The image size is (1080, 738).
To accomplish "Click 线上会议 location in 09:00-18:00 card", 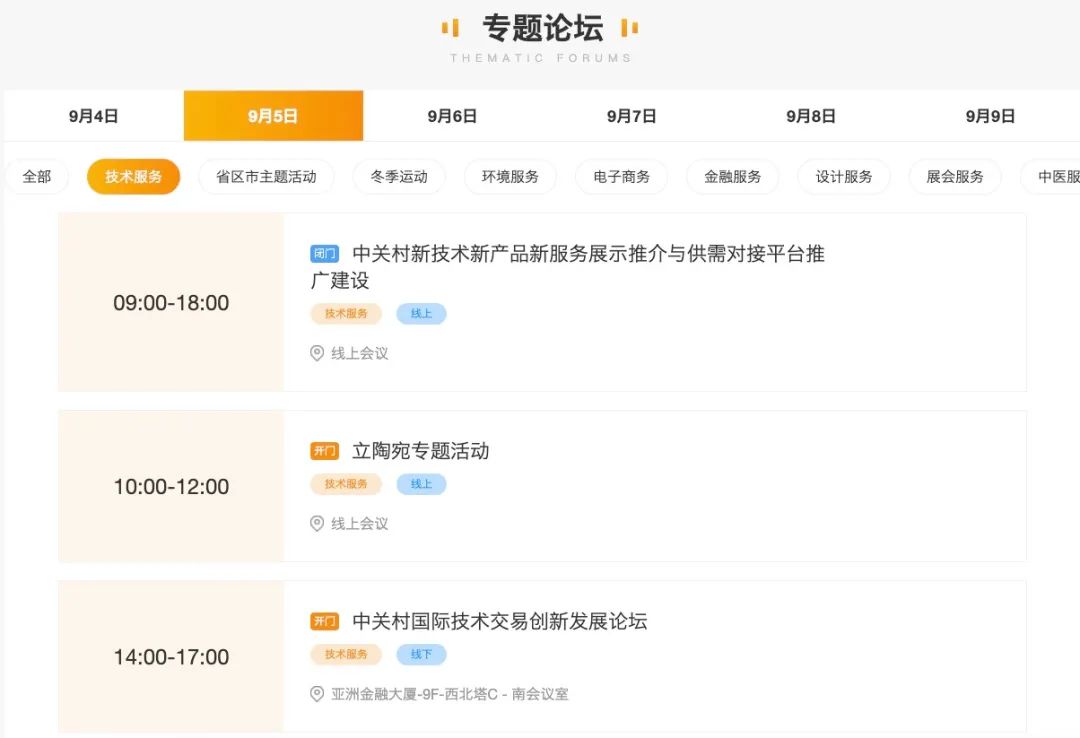I will 360,353.
